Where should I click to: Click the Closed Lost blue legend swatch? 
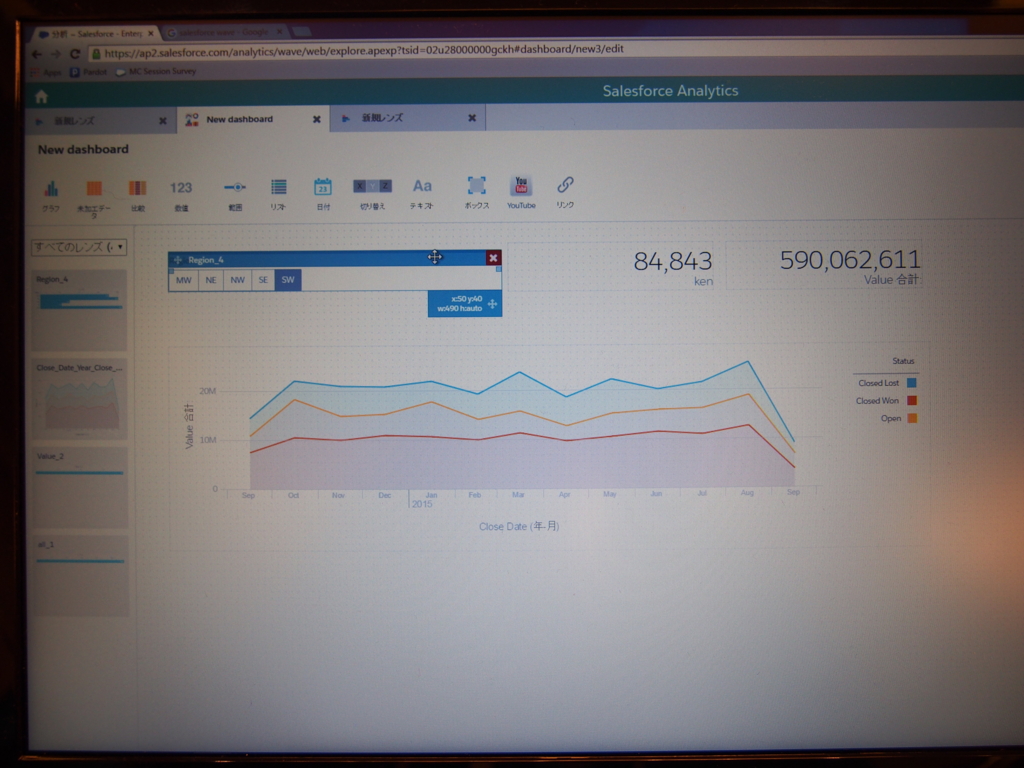(x=912, y=383)
